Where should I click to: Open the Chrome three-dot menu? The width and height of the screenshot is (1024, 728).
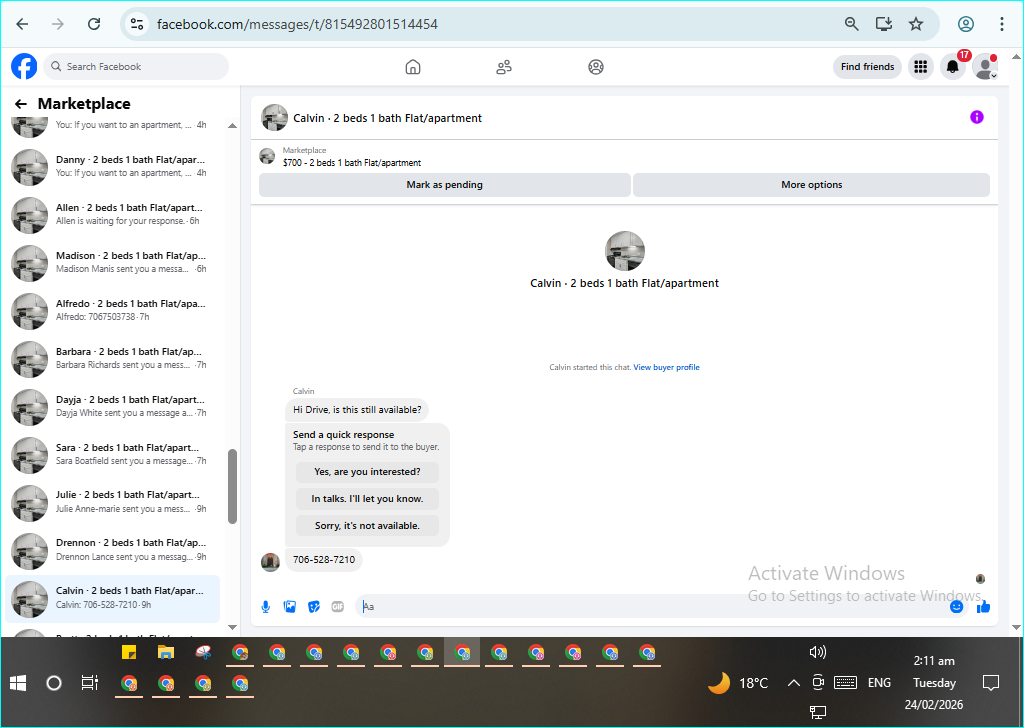[1002, 24]
